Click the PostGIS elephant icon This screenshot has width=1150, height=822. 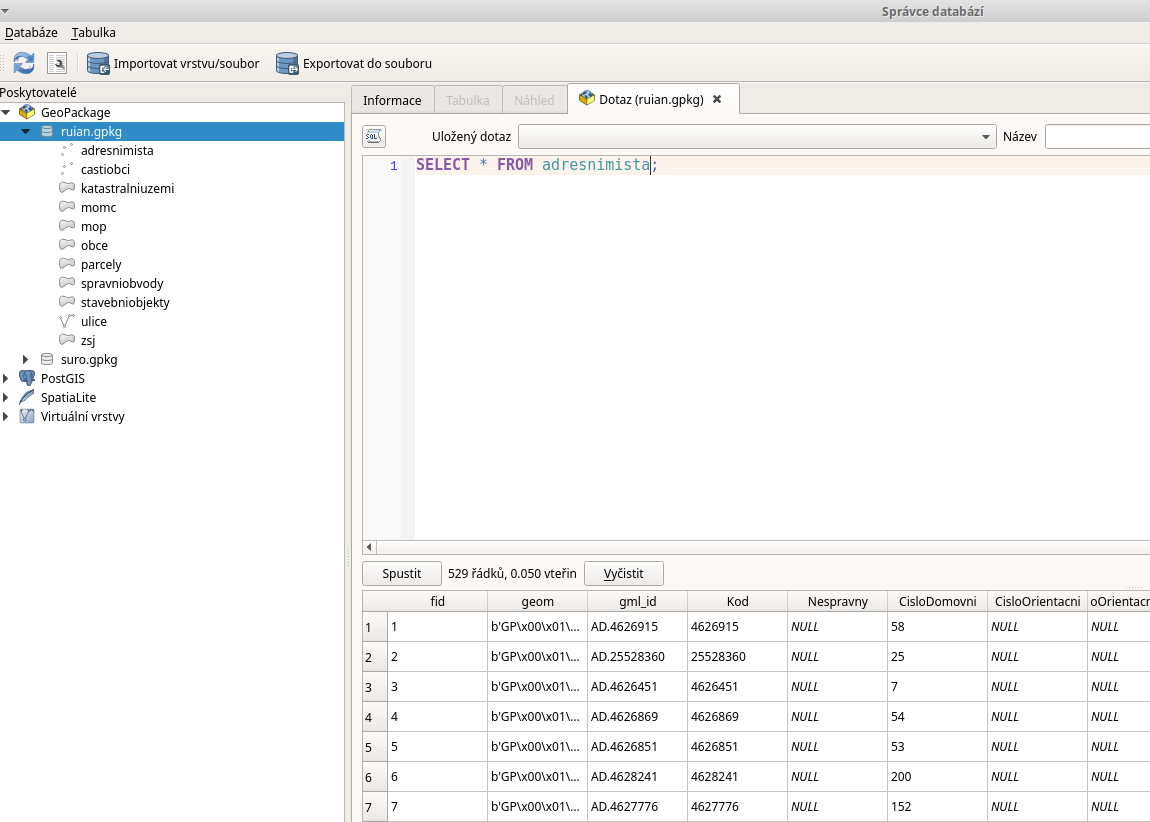(x=27, y=378)
